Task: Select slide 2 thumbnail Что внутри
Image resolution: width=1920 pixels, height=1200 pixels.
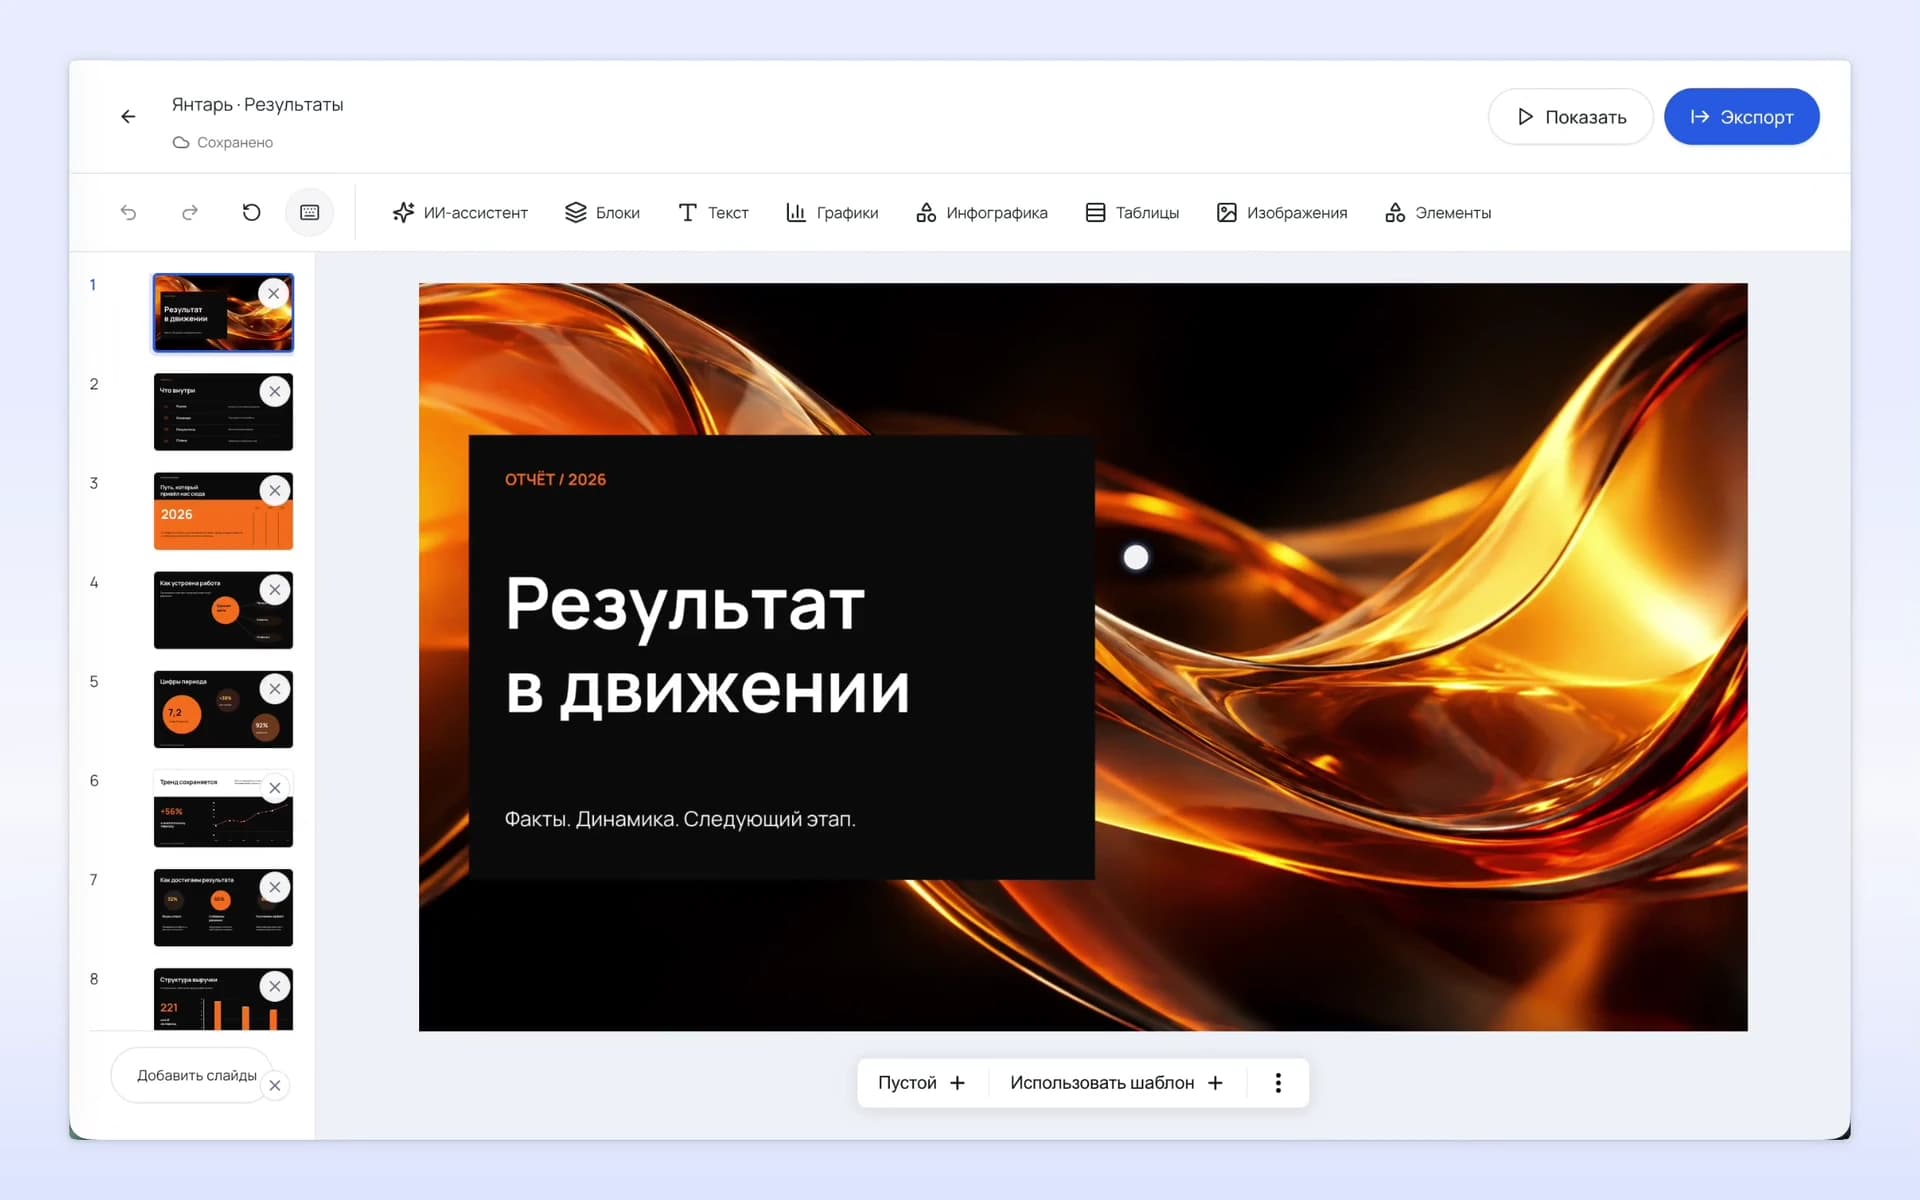Action: (223, 412)
